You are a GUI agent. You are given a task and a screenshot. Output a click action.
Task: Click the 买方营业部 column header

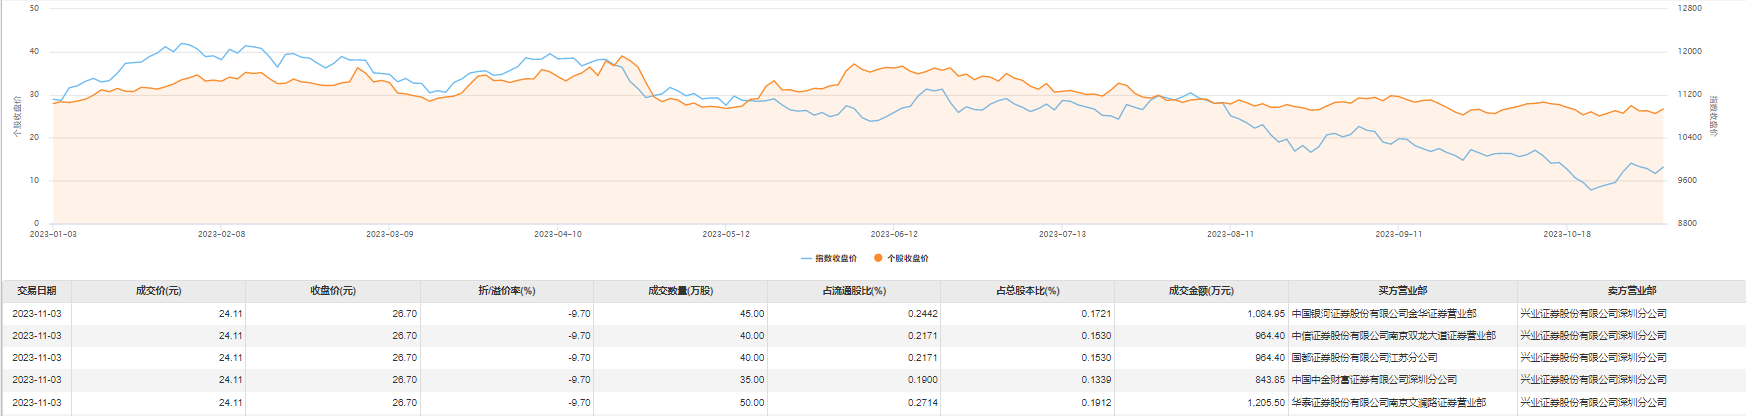(1402, 291)
